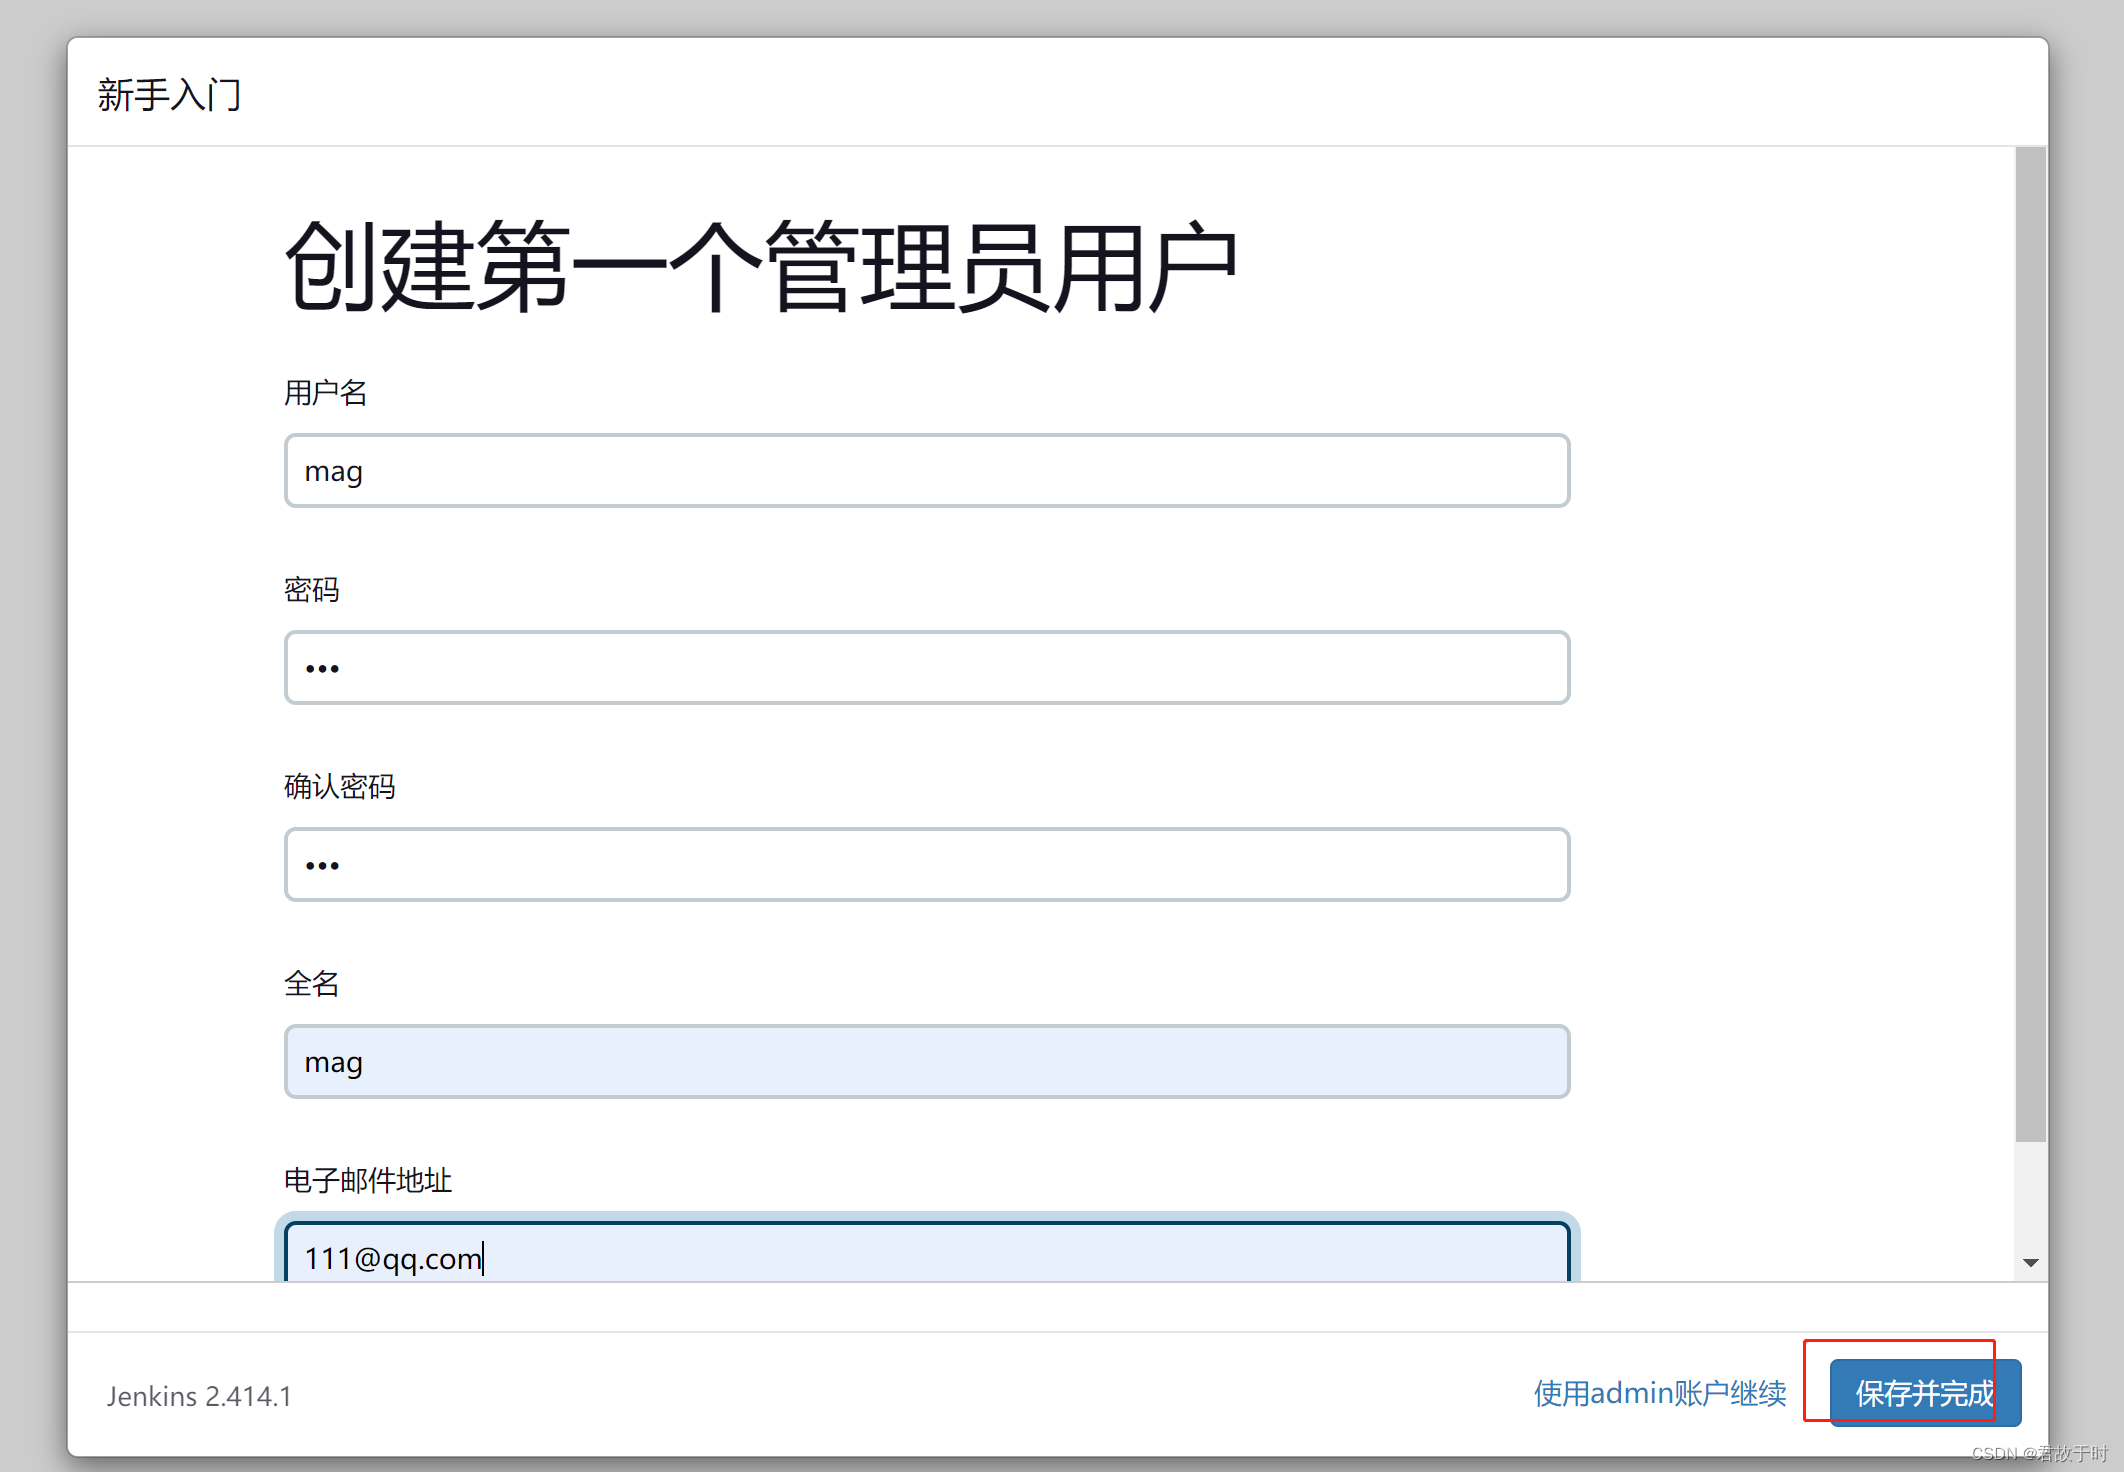Click the 密码 label
Screen dimensions: 2124x1472
[312, 590]
